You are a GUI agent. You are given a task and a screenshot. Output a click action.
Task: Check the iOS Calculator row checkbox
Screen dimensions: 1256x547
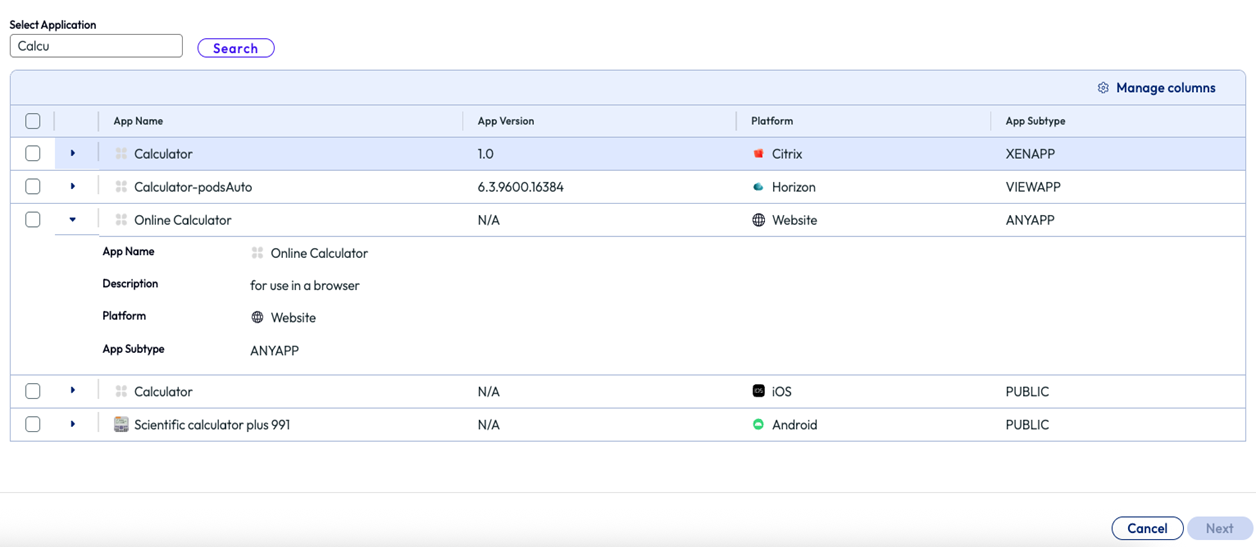[x=33, y=391]
